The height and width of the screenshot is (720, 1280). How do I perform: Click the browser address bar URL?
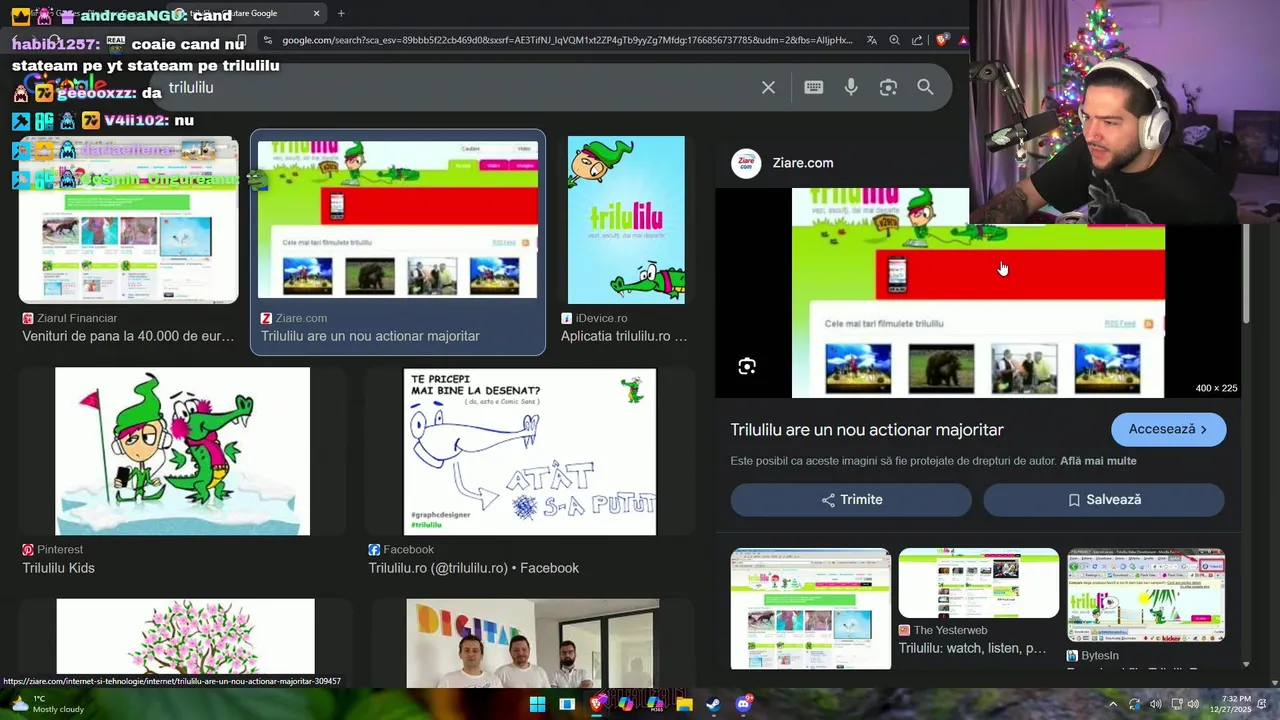567,40
